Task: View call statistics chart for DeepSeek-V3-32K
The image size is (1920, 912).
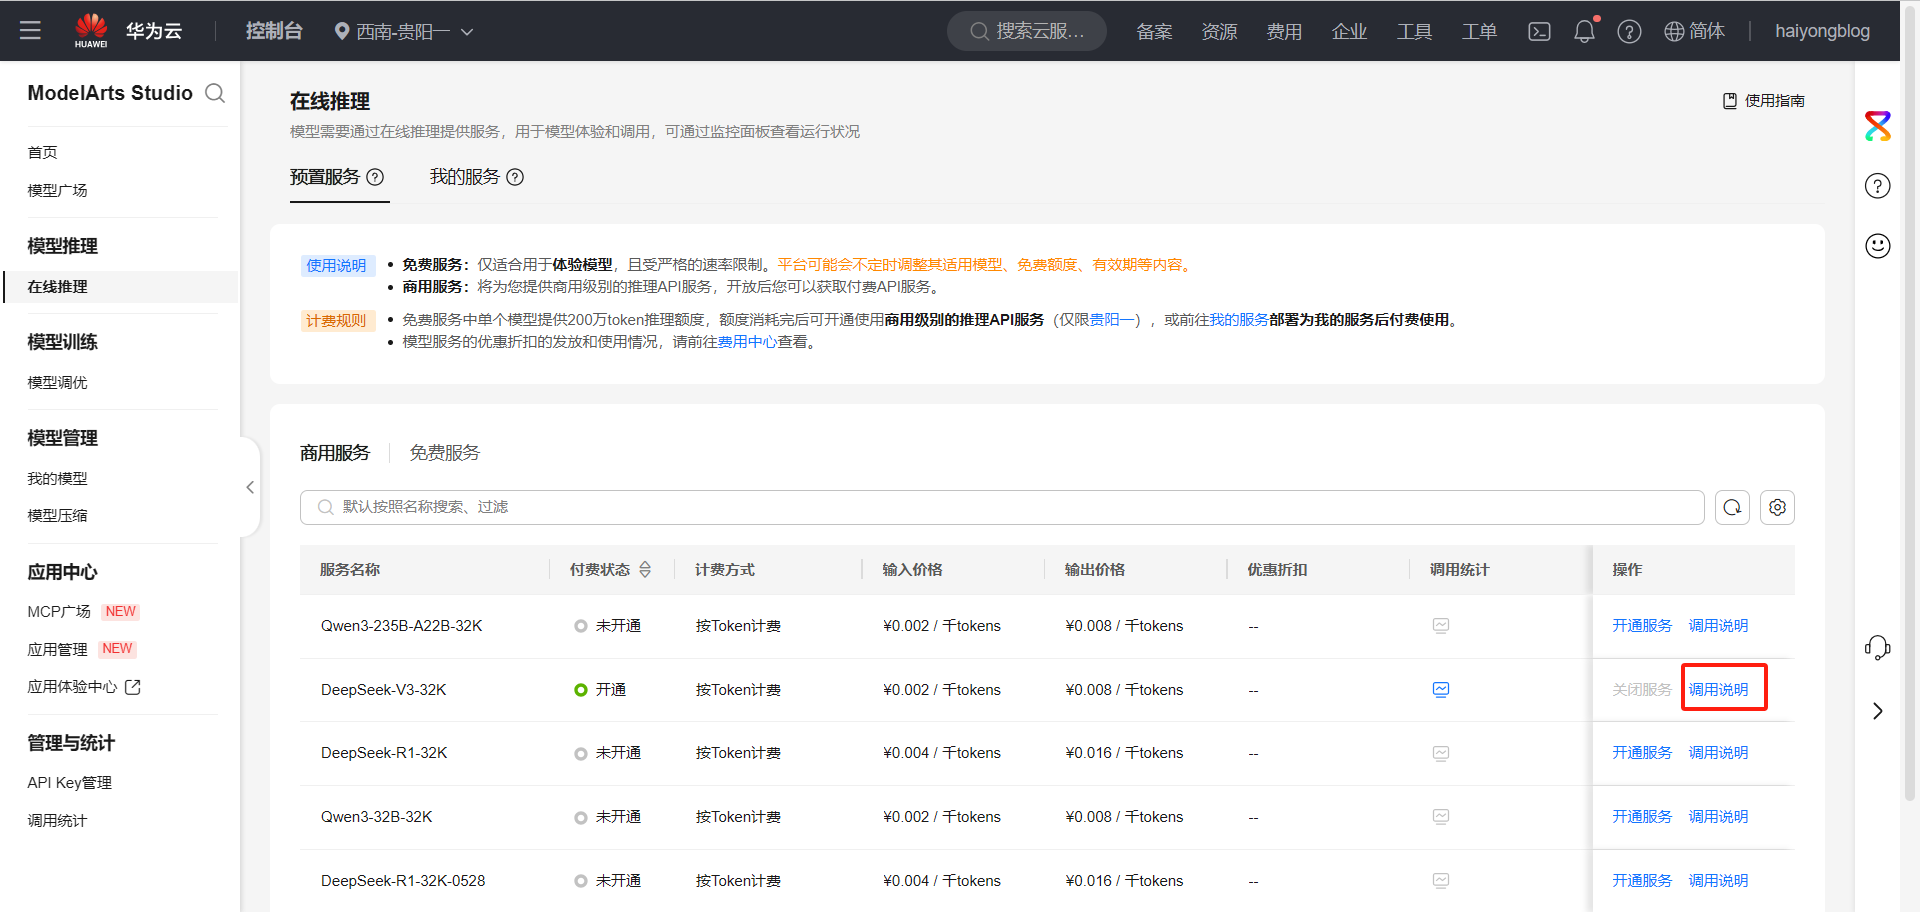Action: click(x=1440, y=689)
